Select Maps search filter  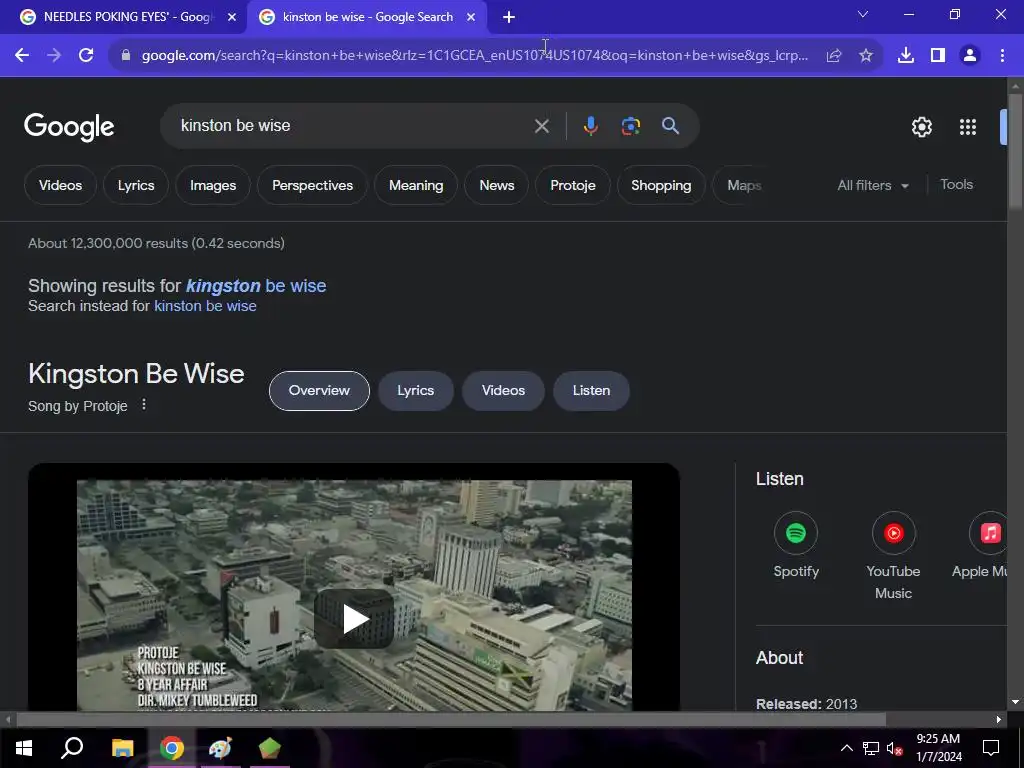click(744, 185)
